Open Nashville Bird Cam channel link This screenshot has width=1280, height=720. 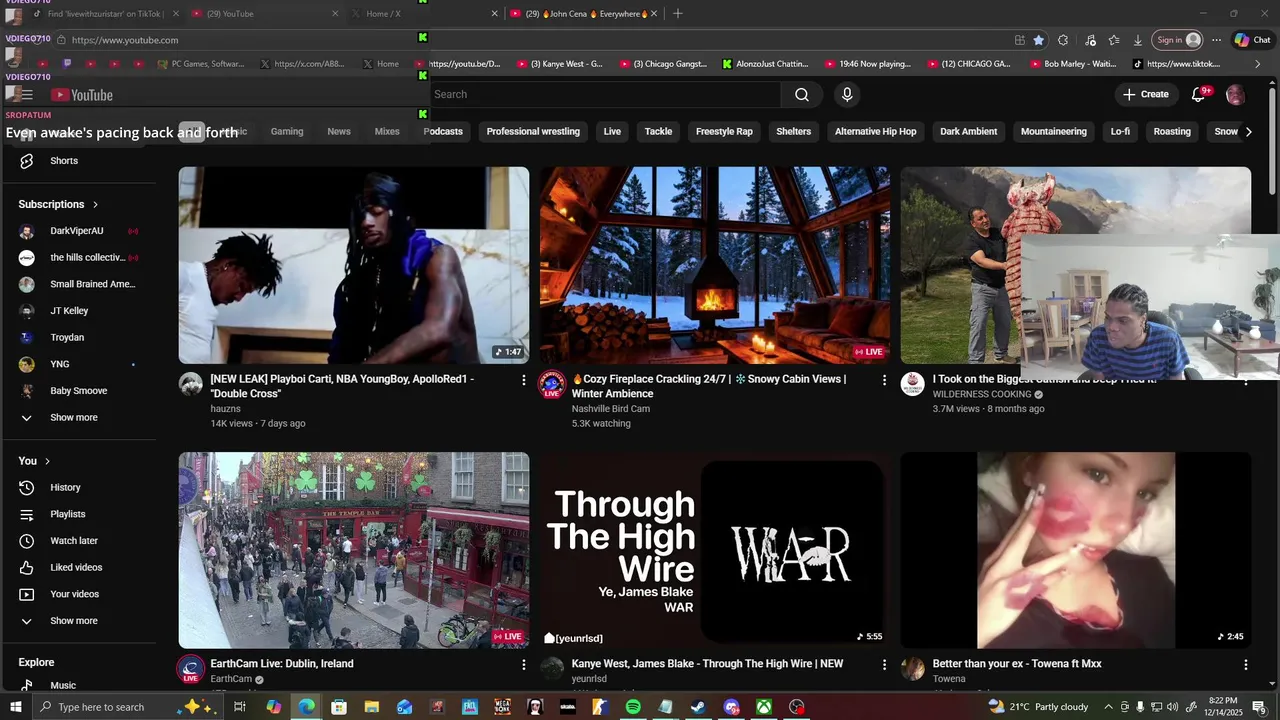click(610, 409)
